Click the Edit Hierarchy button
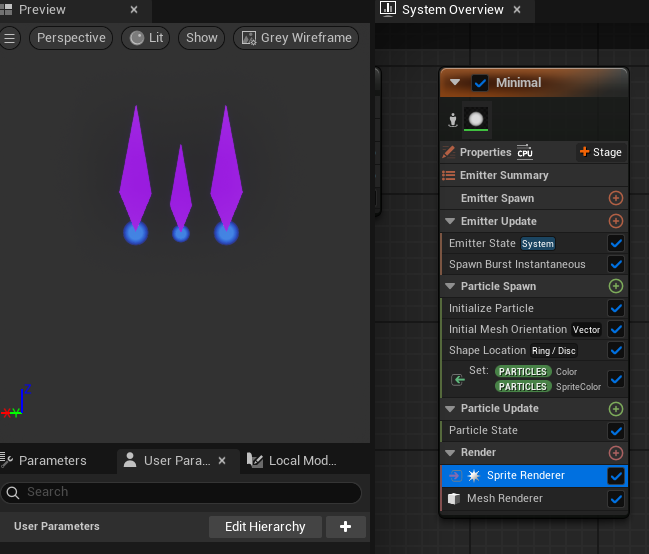 (x=265, y=527)
